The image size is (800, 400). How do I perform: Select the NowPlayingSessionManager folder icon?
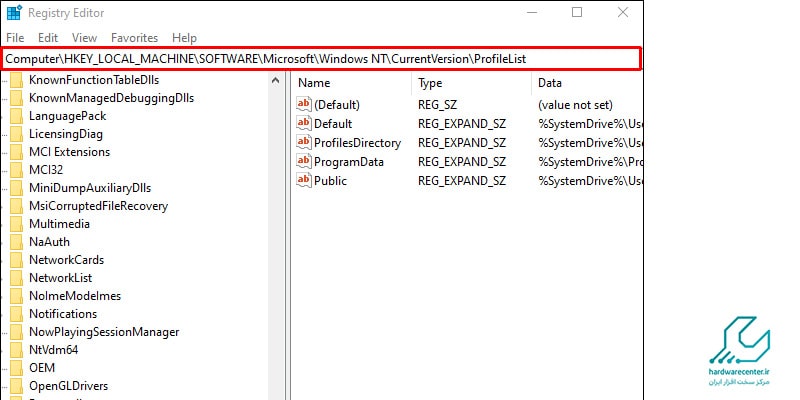click(17, 332)
